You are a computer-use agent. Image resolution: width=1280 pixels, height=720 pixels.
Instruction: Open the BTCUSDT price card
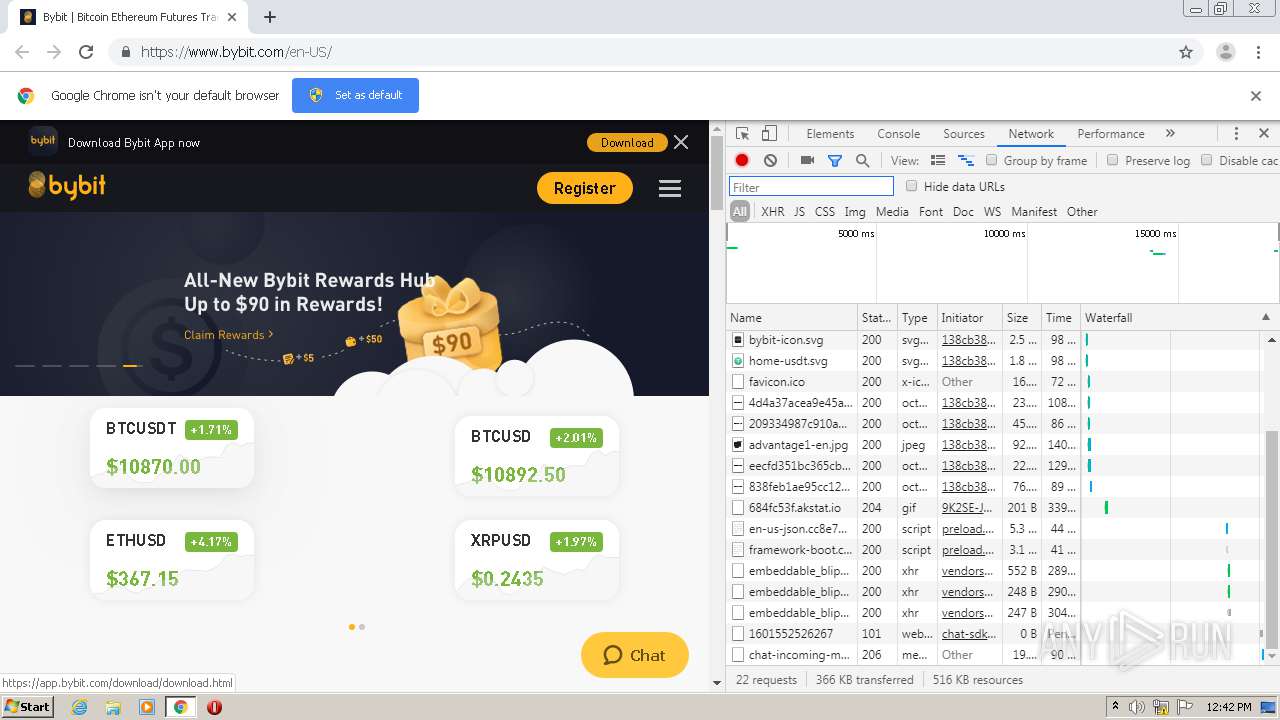[x=172, y=447]
